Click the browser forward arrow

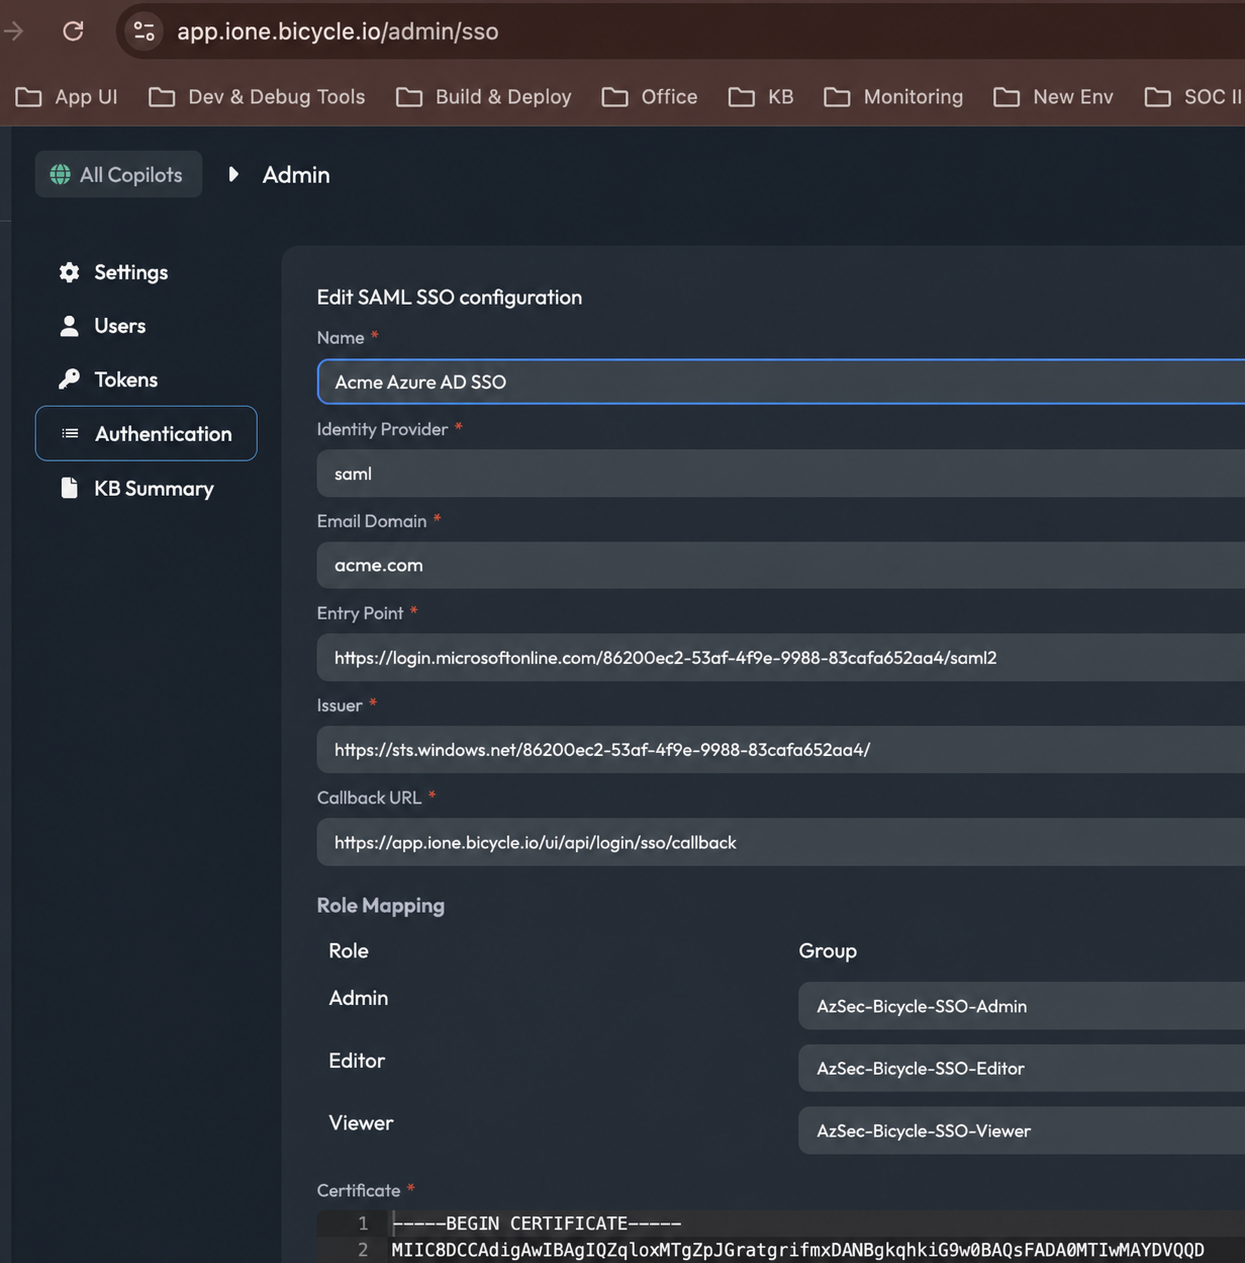pyautogui.click(x=13, y=31)
